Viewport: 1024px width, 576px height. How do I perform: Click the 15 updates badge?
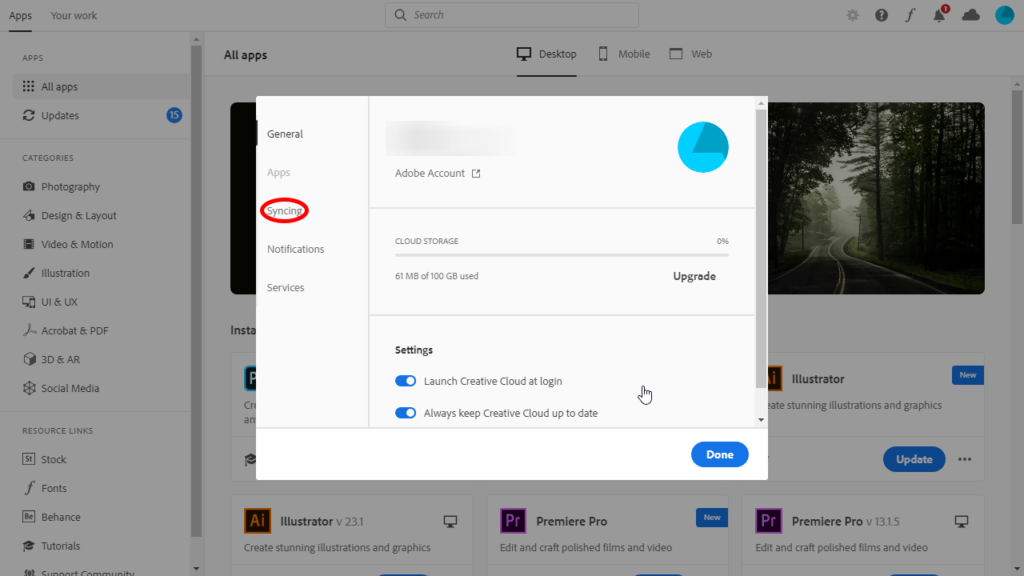click(x=174, y=115)
